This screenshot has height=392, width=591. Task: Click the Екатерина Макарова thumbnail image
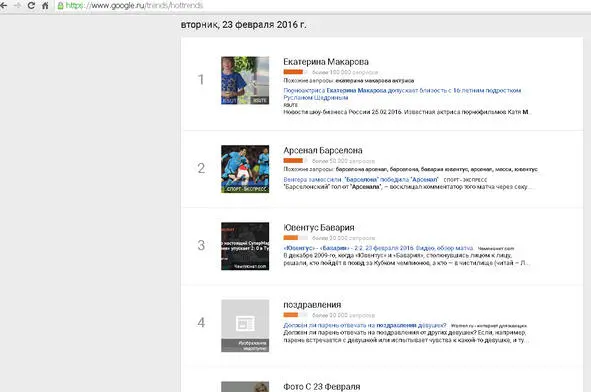(x=245, y=80)
